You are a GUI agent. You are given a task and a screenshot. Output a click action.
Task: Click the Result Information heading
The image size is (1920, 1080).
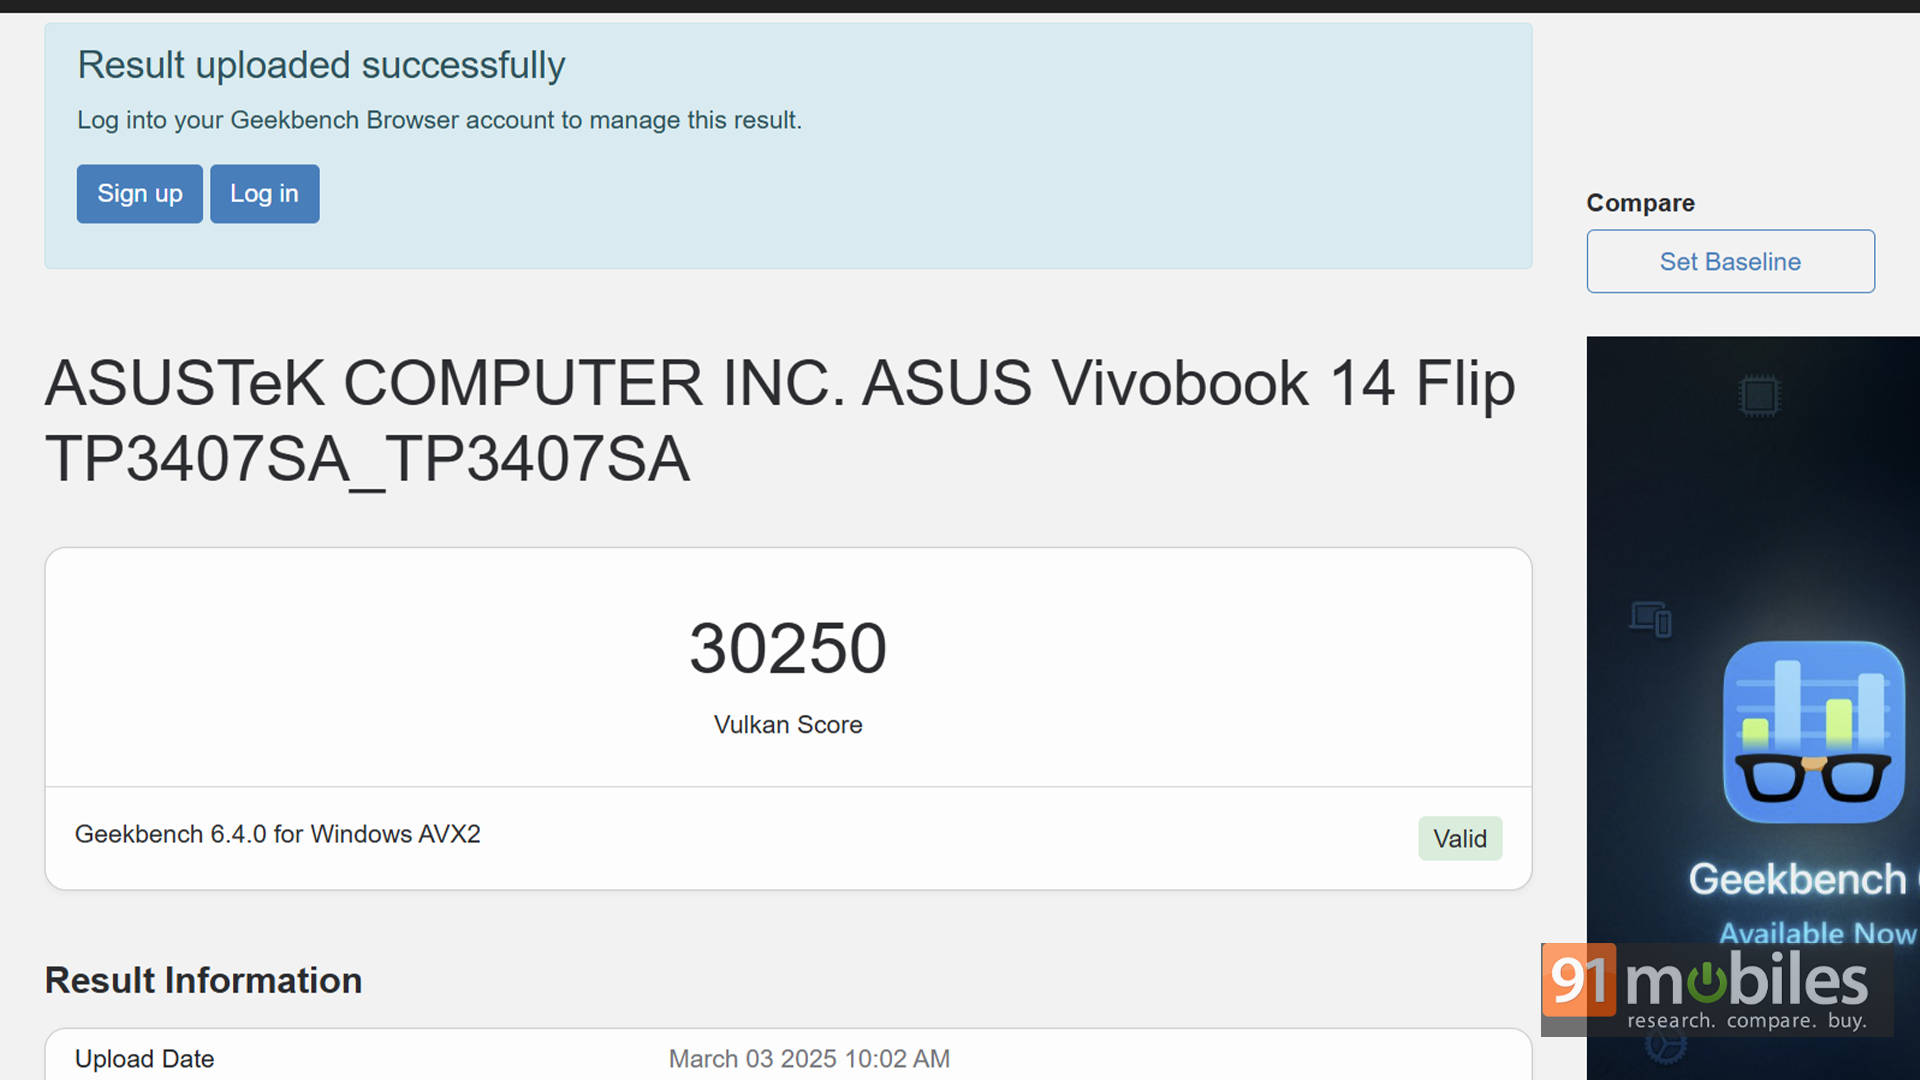click(x=203, y=980)
